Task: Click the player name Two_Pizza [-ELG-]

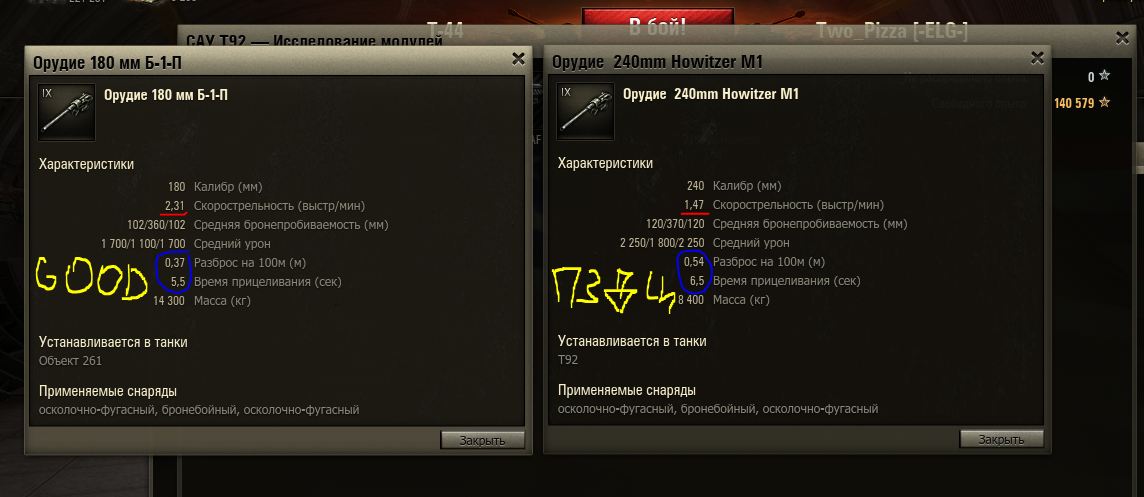Action: point(892,31)
